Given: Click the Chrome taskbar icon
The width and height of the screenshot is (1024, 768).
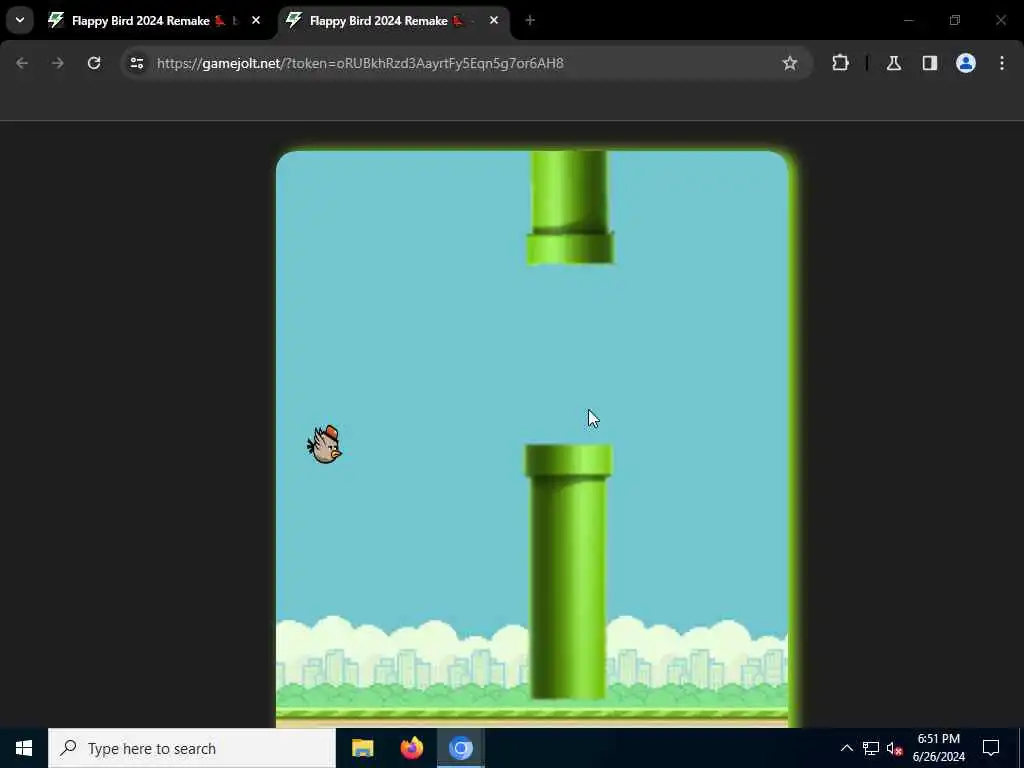Looking at the screenshot, I should pyautogui.click(x=460, y=748).
